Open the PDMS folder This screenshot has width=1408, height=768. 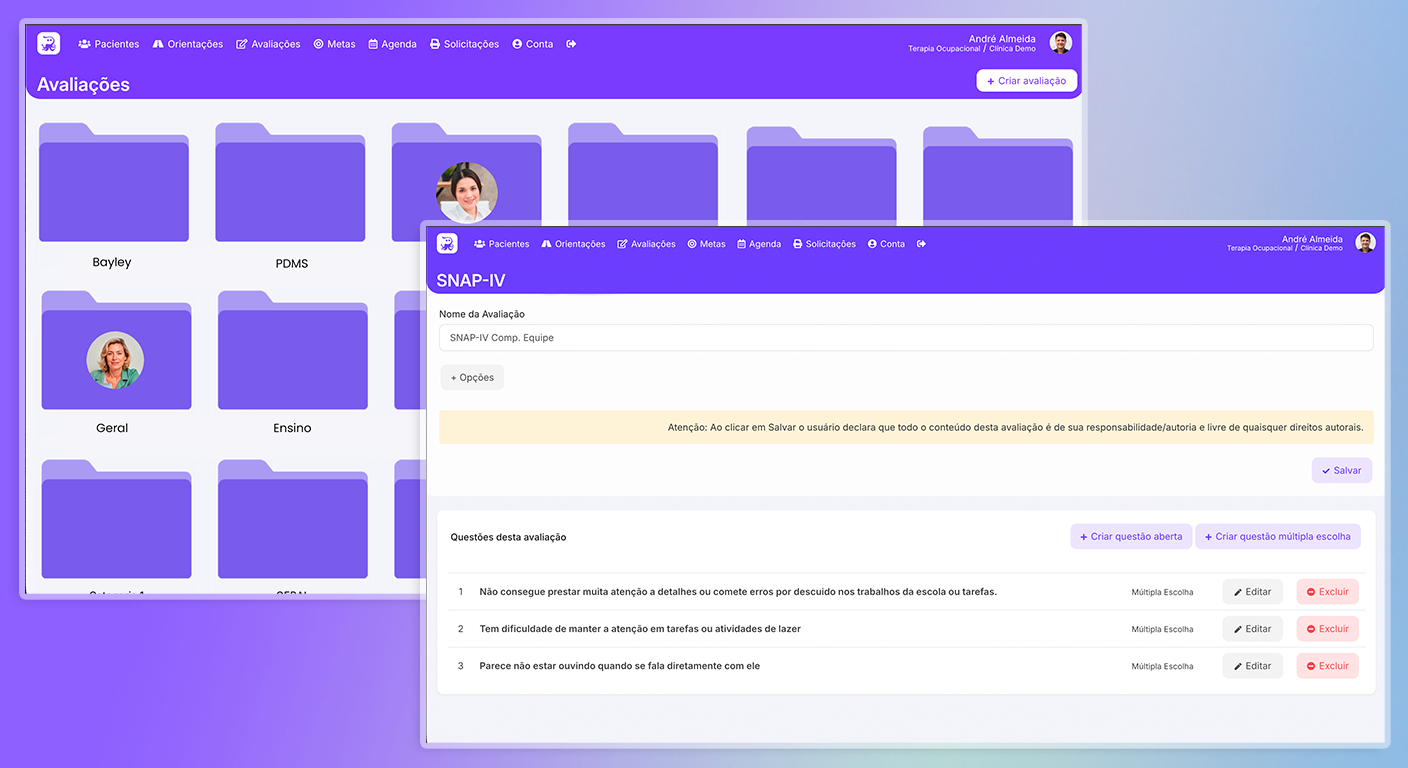click(290, 185)
